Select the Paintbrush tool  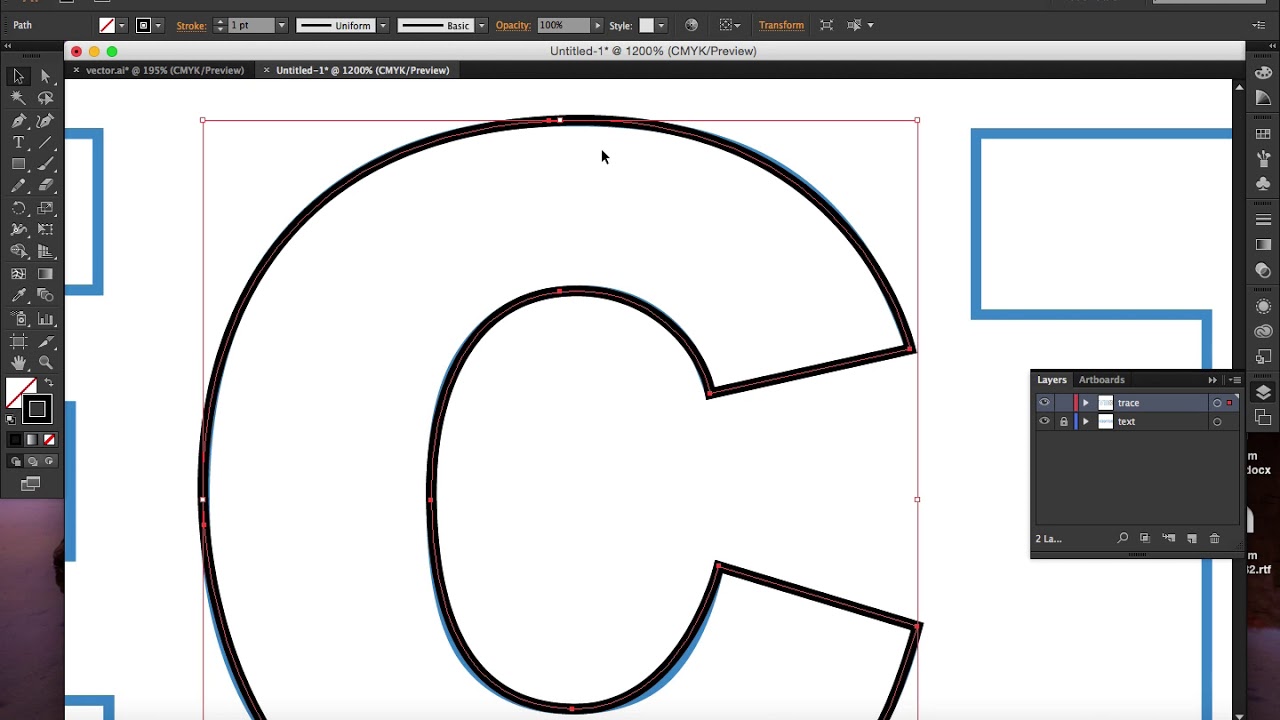click(x=45, y=164)
